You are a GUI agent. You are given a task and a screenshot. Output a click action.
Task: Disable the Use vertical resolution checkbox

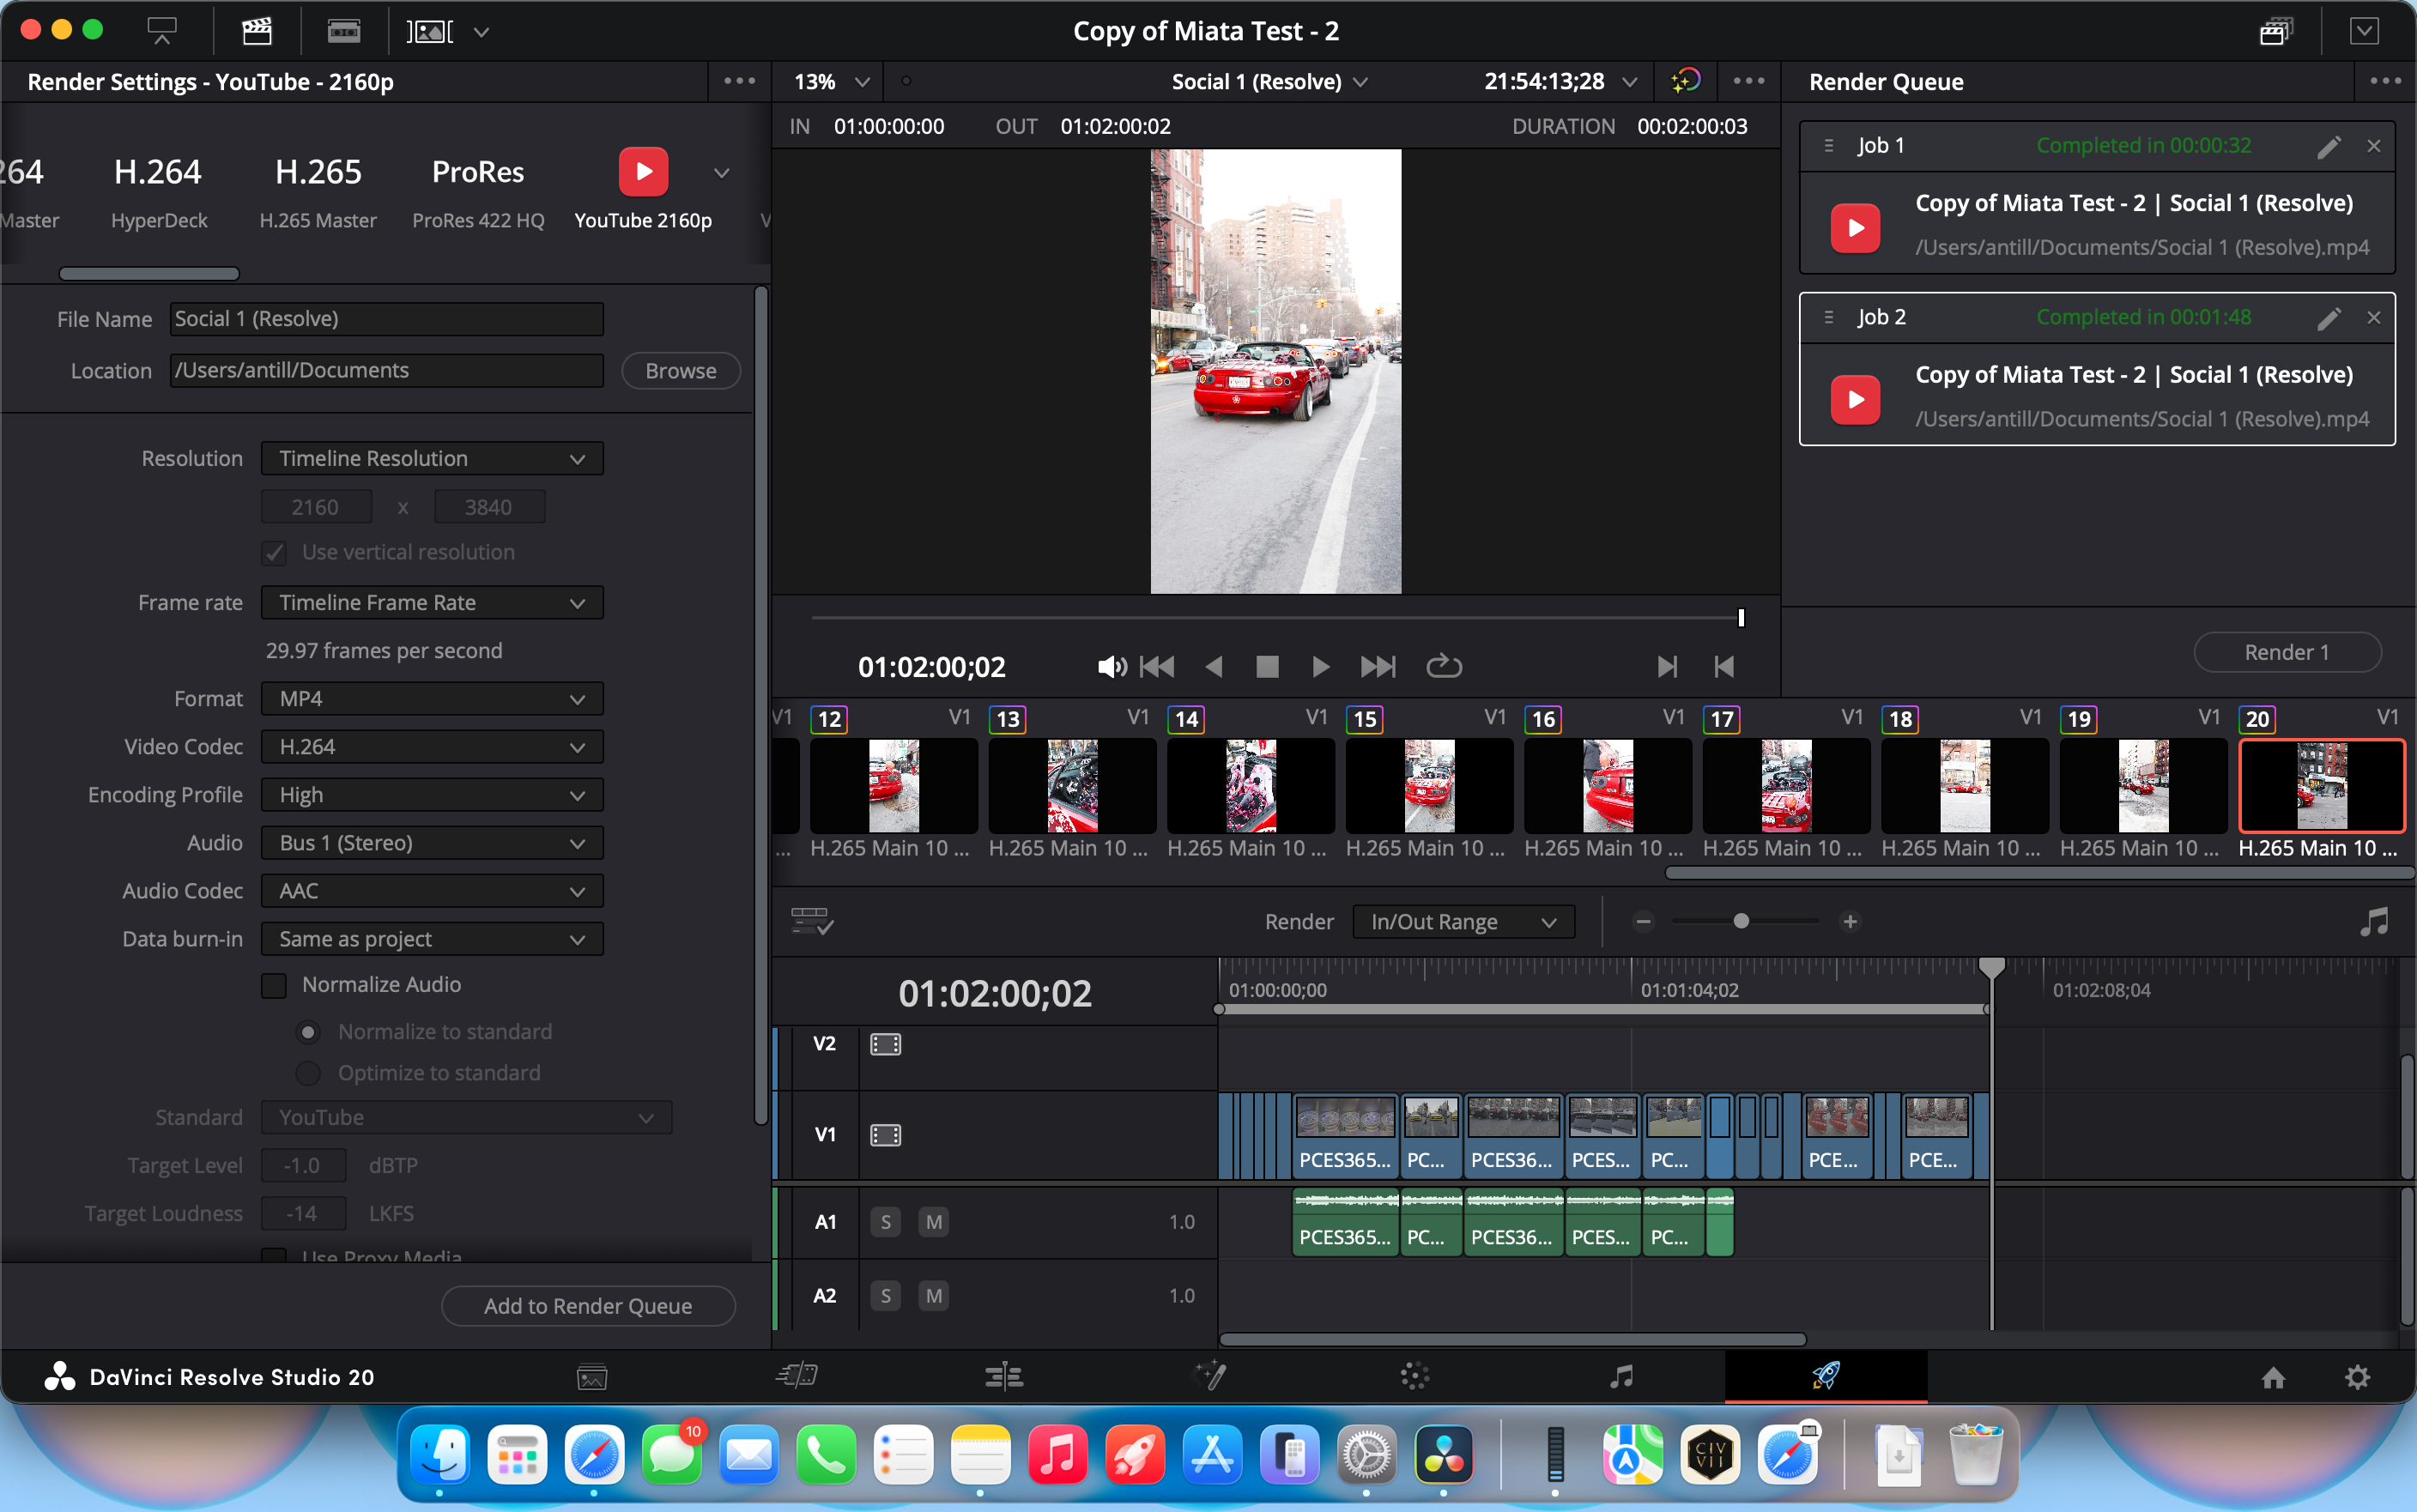click(273, 552)
